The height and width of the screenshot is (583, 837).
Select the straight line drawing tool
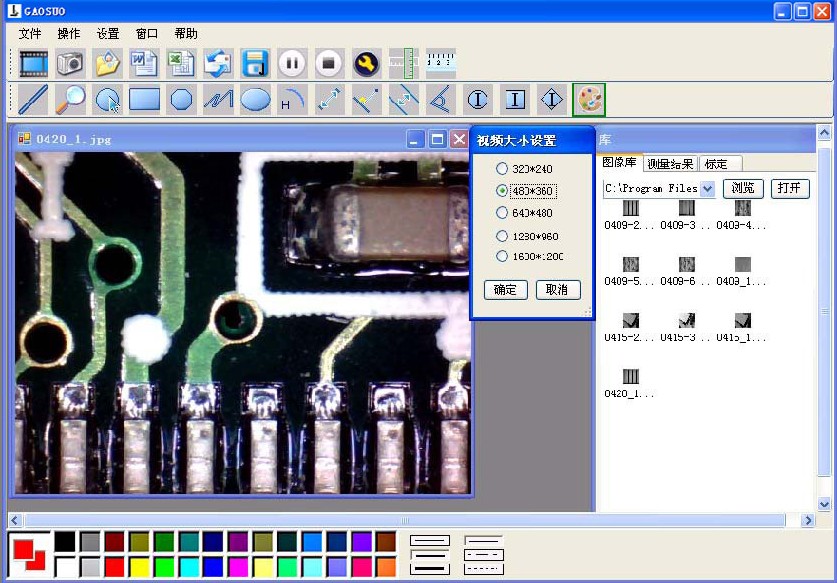pos(33,99)
